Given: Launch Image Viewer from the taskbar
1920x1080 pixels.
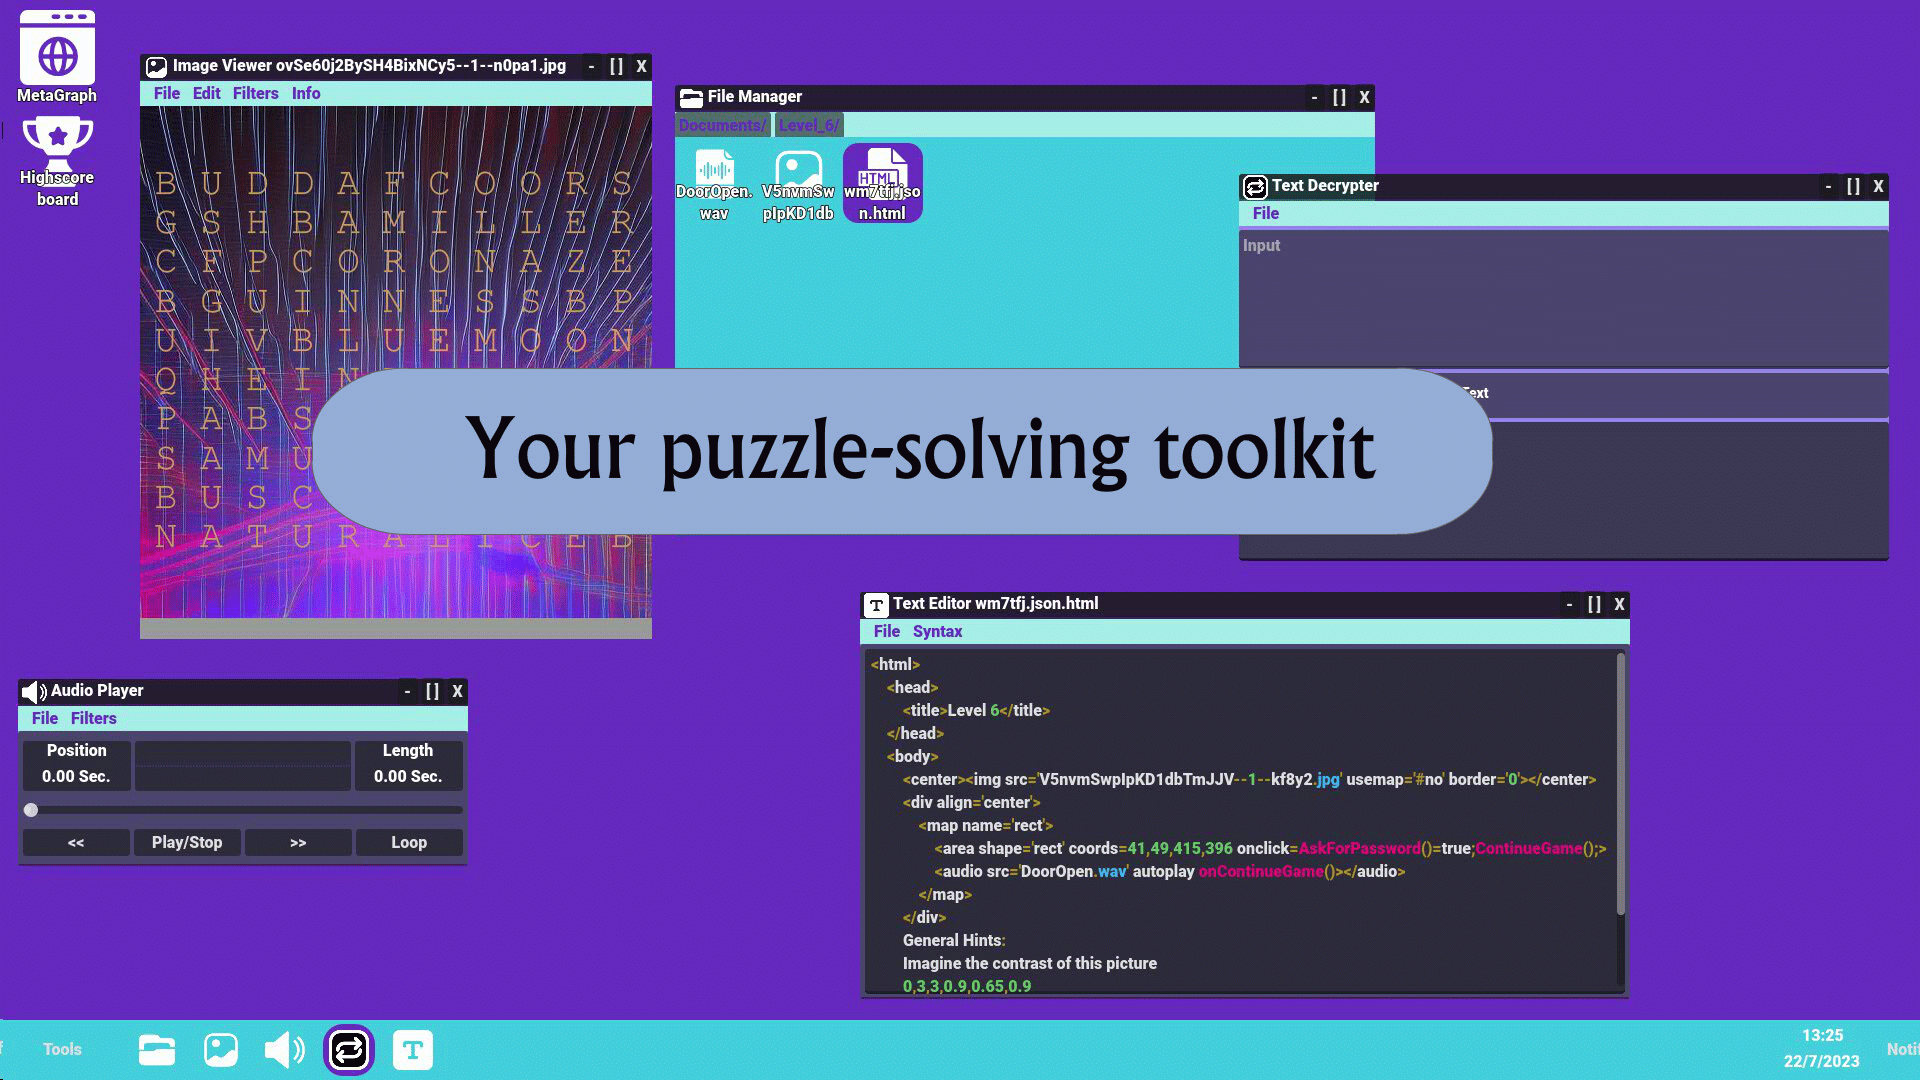Looking at the screenshot, I should [220, 1050].
